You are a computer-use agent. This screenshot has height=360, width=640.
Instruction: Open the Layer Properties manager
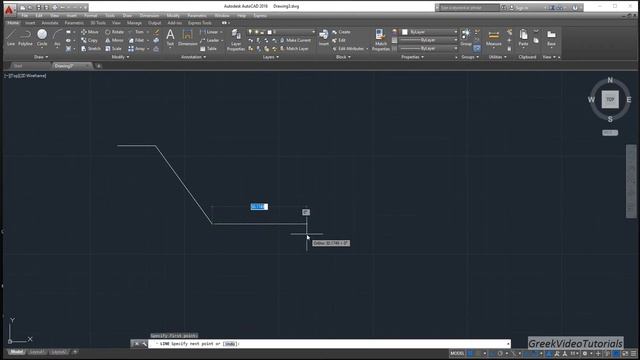pyautogui.click(x=236, y=40)
